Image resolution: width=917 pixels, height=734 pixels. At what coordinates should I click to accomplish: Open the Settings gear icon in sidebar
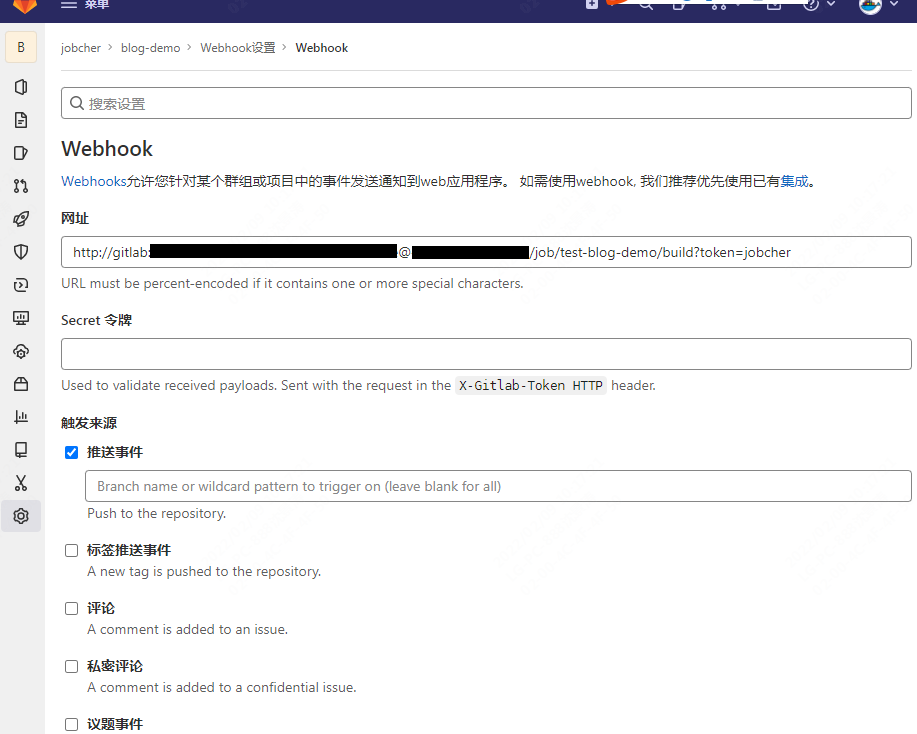click(21, 516)
